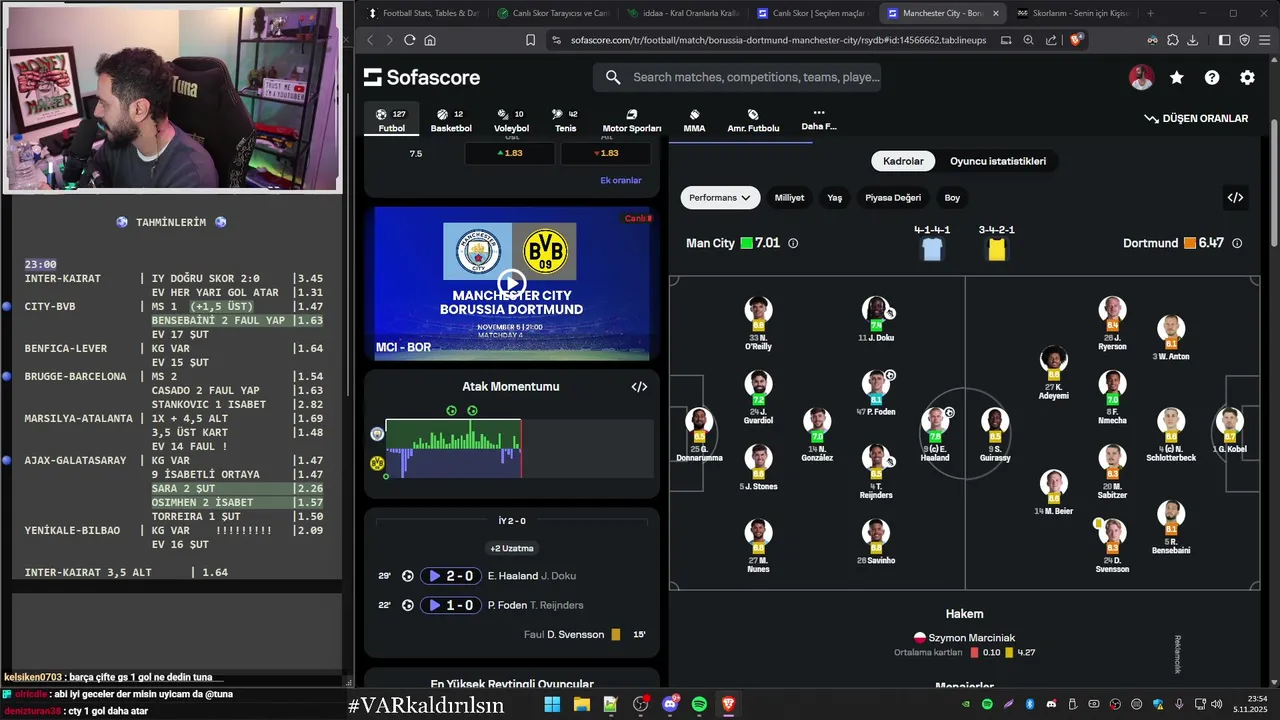Click the green 1.83 odds button

tap(510, 153)
